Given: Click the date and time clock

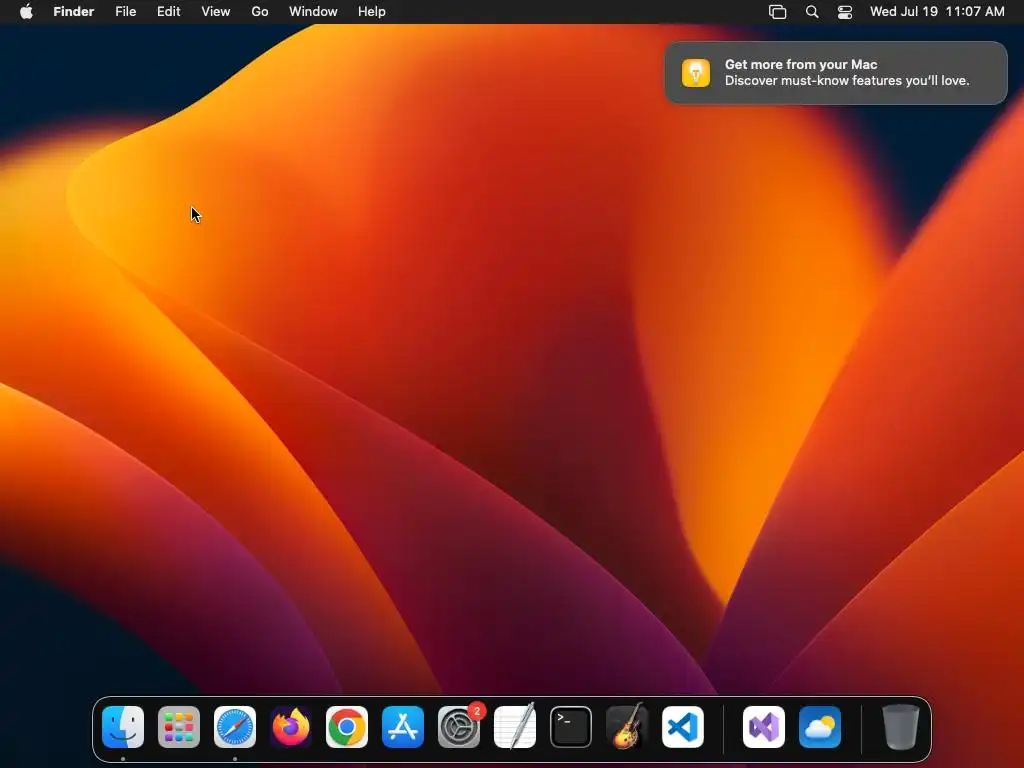Looking at the screenshot, I should click(937, 11).
